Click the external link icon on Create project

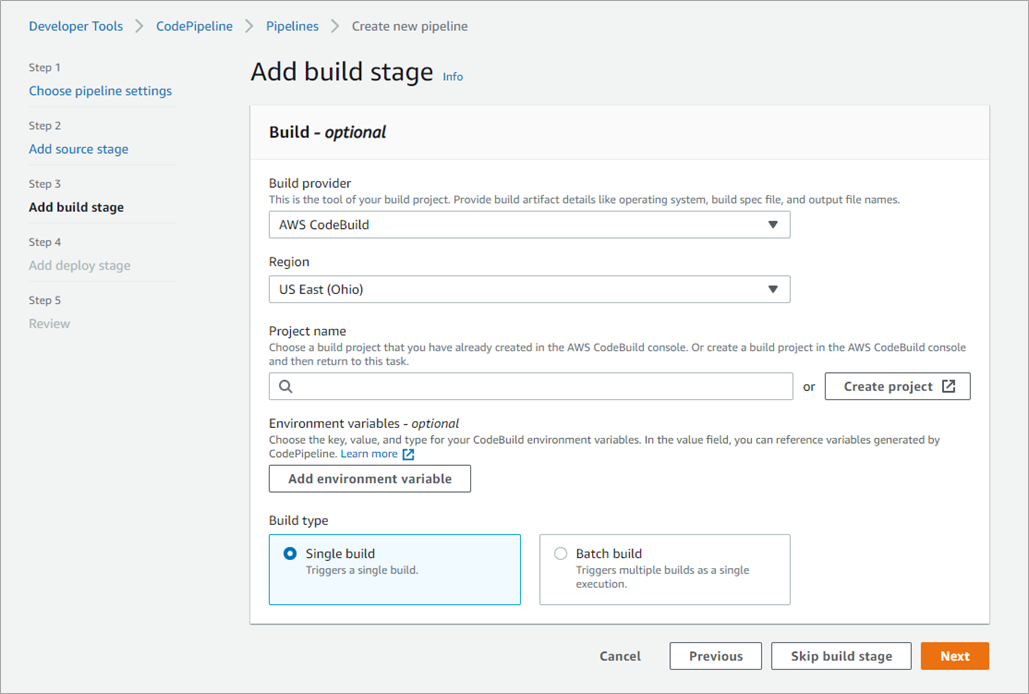[949, 387]
